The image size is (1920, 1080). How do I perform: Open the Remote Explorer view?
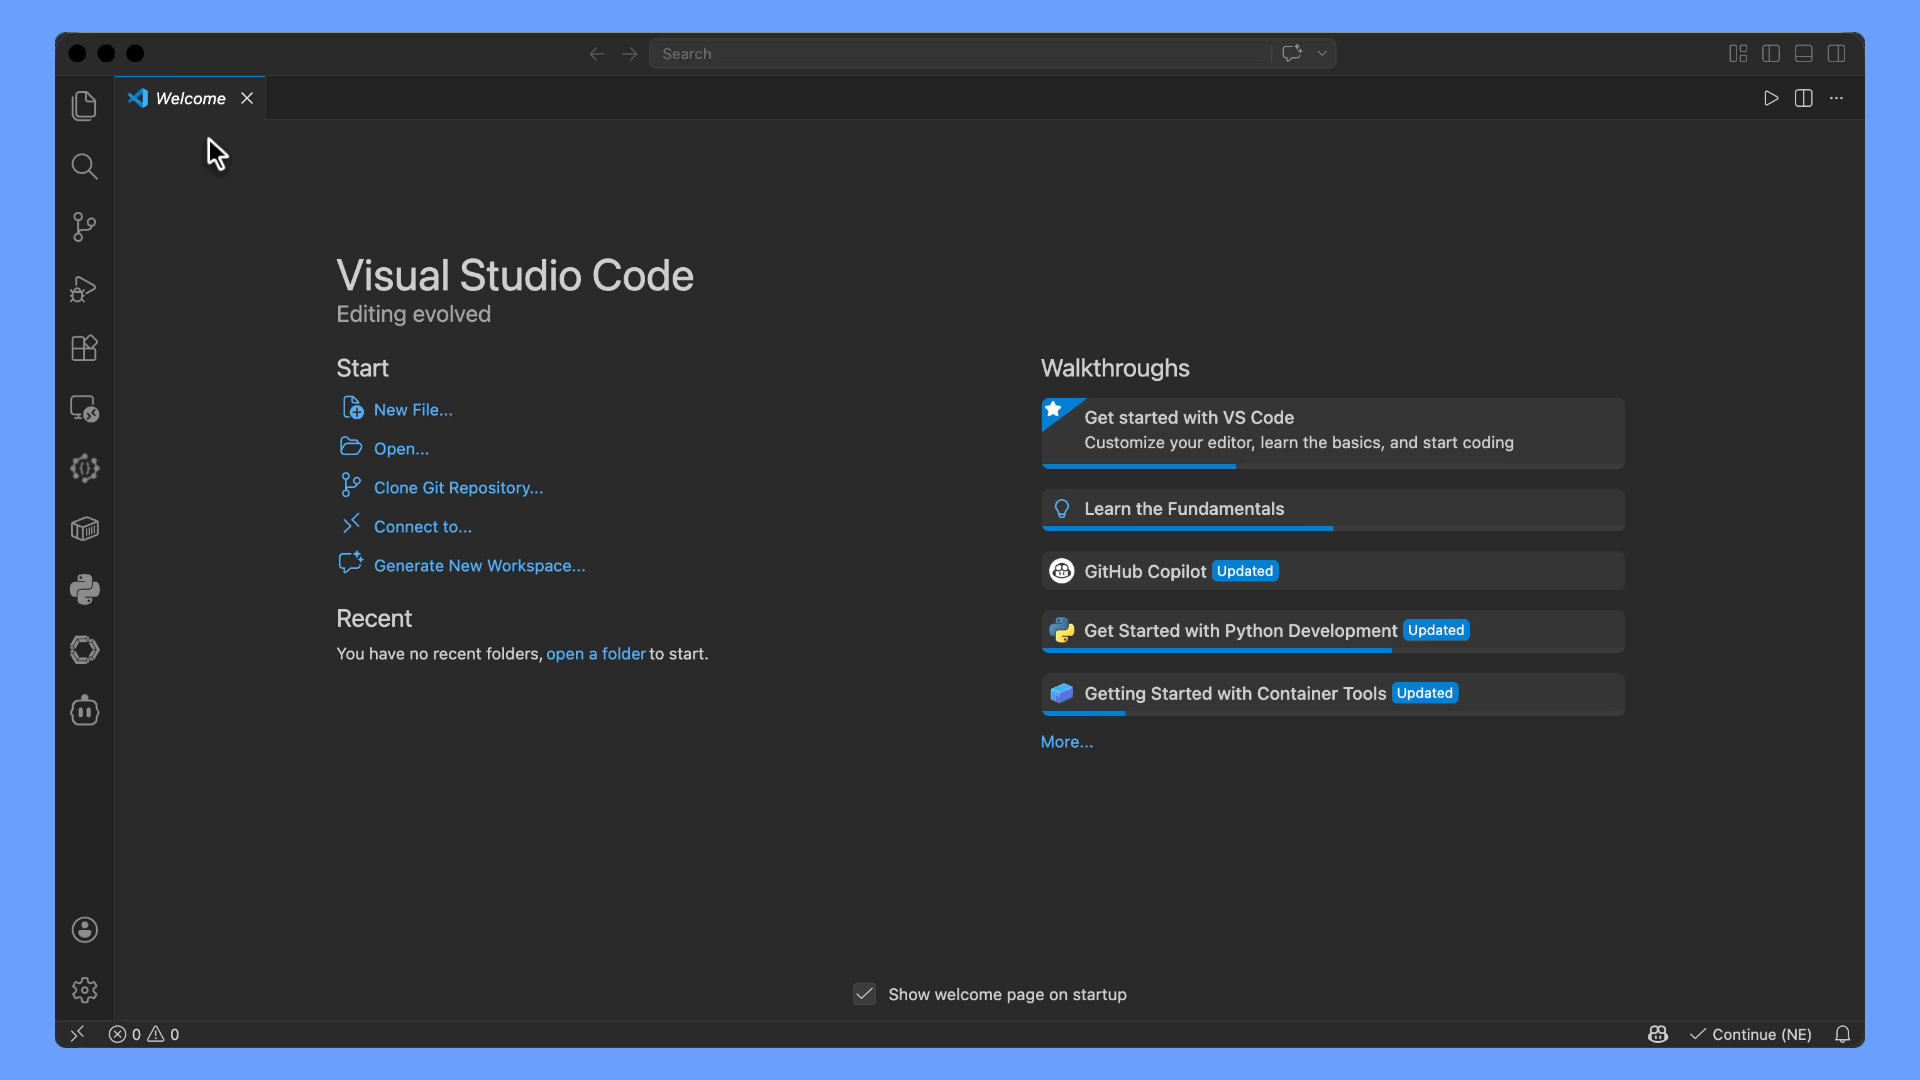84,408
